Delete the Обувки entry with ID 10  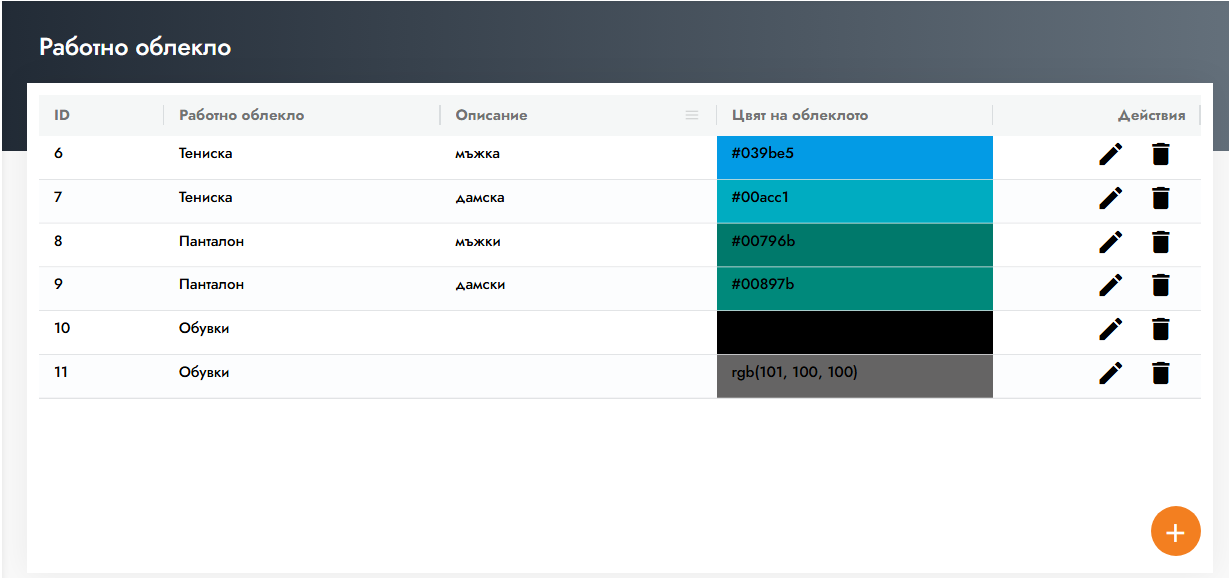point(1160,329)
